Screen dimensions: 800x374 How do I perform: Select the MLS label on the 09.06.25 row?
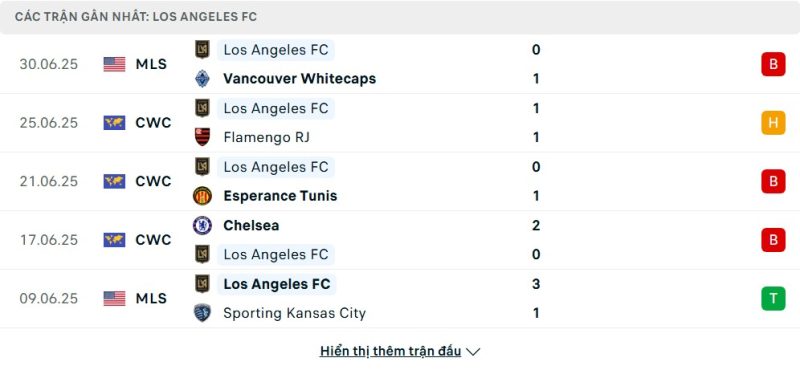151,298
